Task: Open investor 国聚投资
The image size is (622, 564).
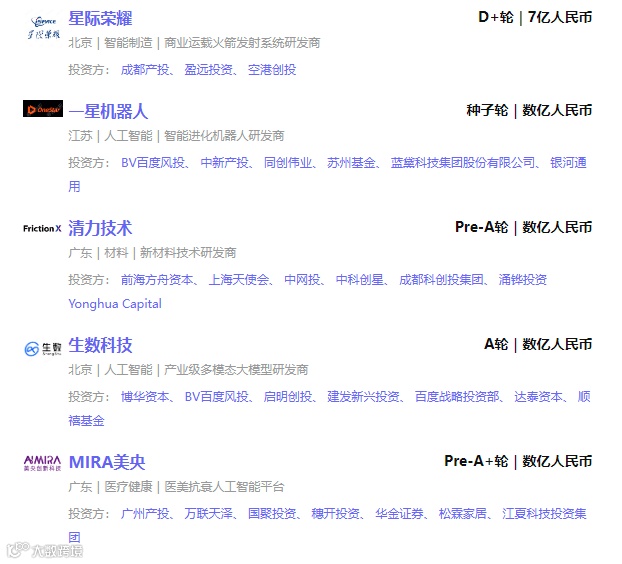Action: coord(272,514)
